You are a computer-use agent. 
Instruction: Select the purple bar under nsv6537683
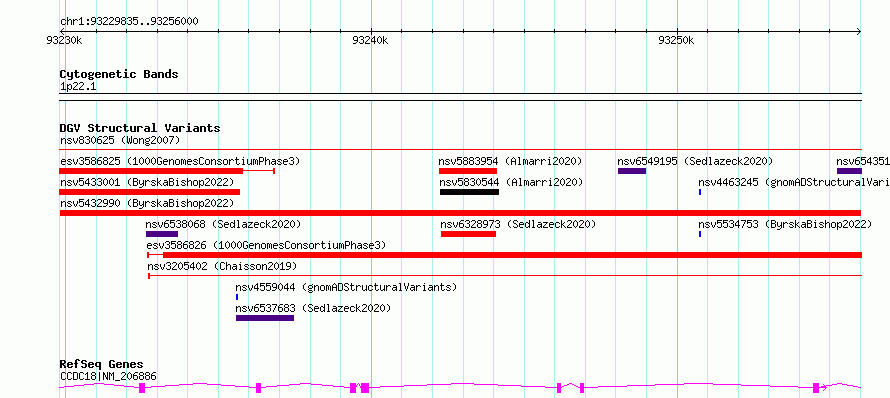(x=265, y=318)
